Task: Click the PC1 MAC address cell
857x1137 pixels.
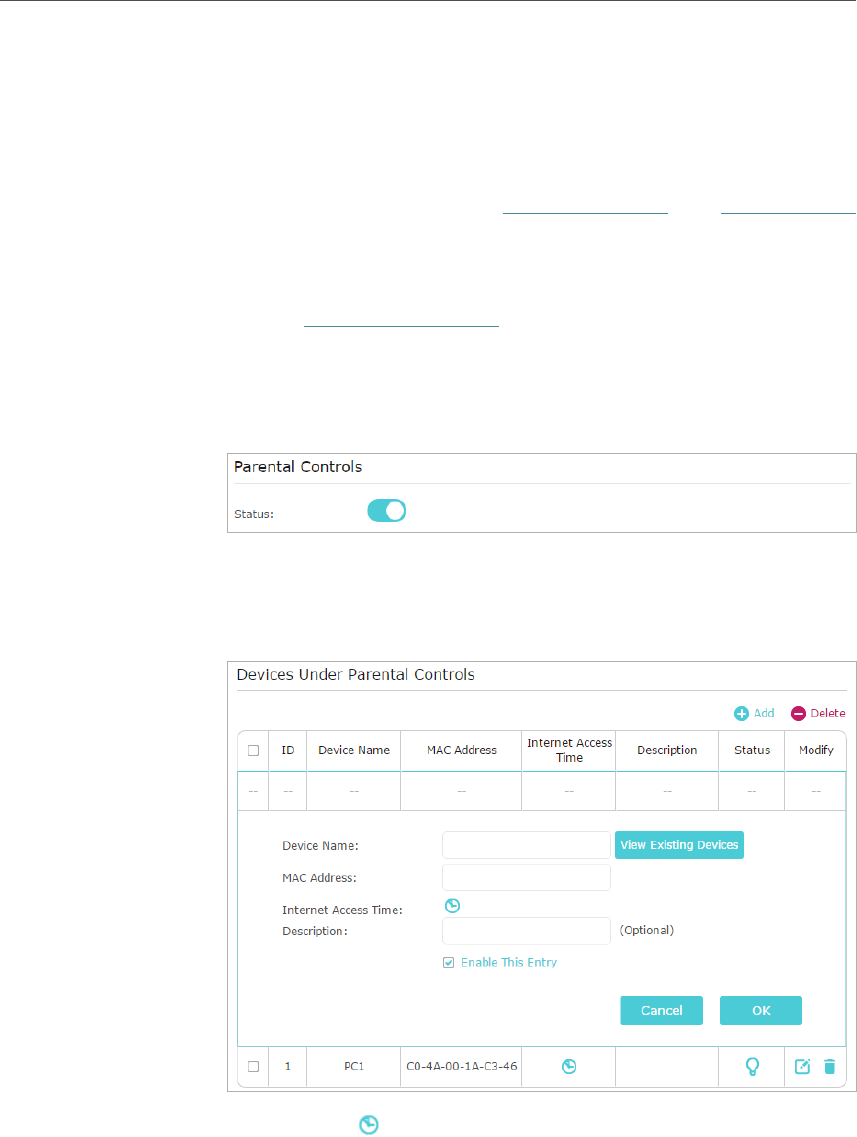Action: coord(461,1066)
